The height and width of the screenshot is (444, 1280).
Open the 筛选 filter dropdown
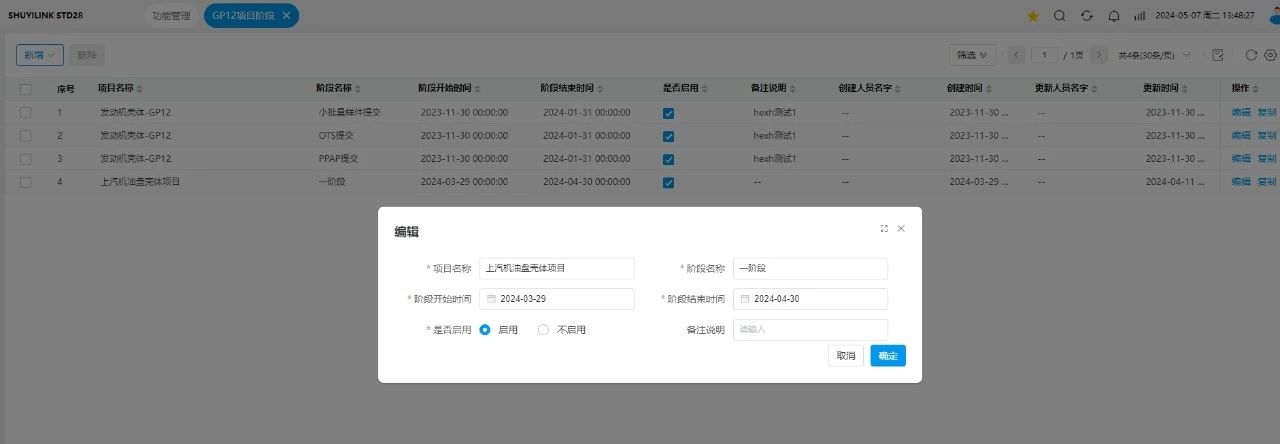click(x=971, y=55)
